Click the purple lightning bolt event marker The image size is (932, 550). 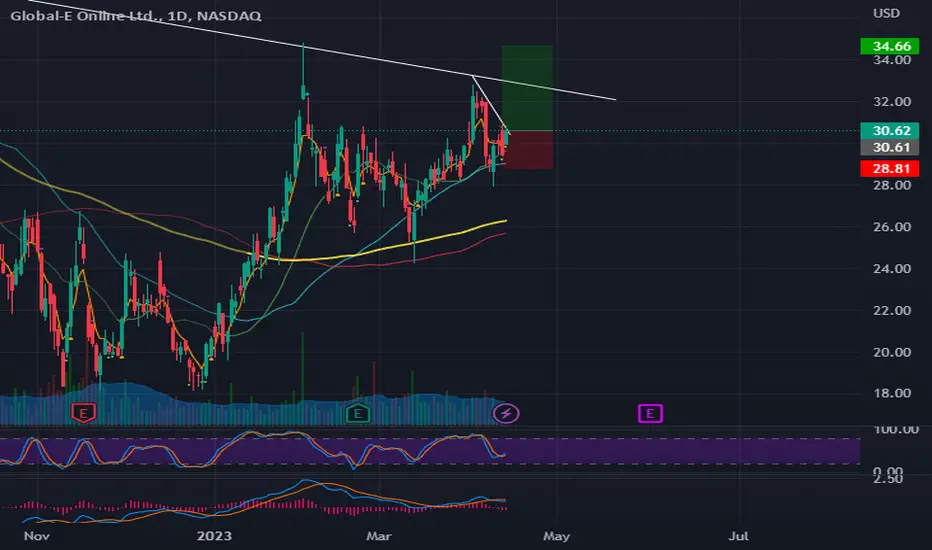(x=506, y=413)
